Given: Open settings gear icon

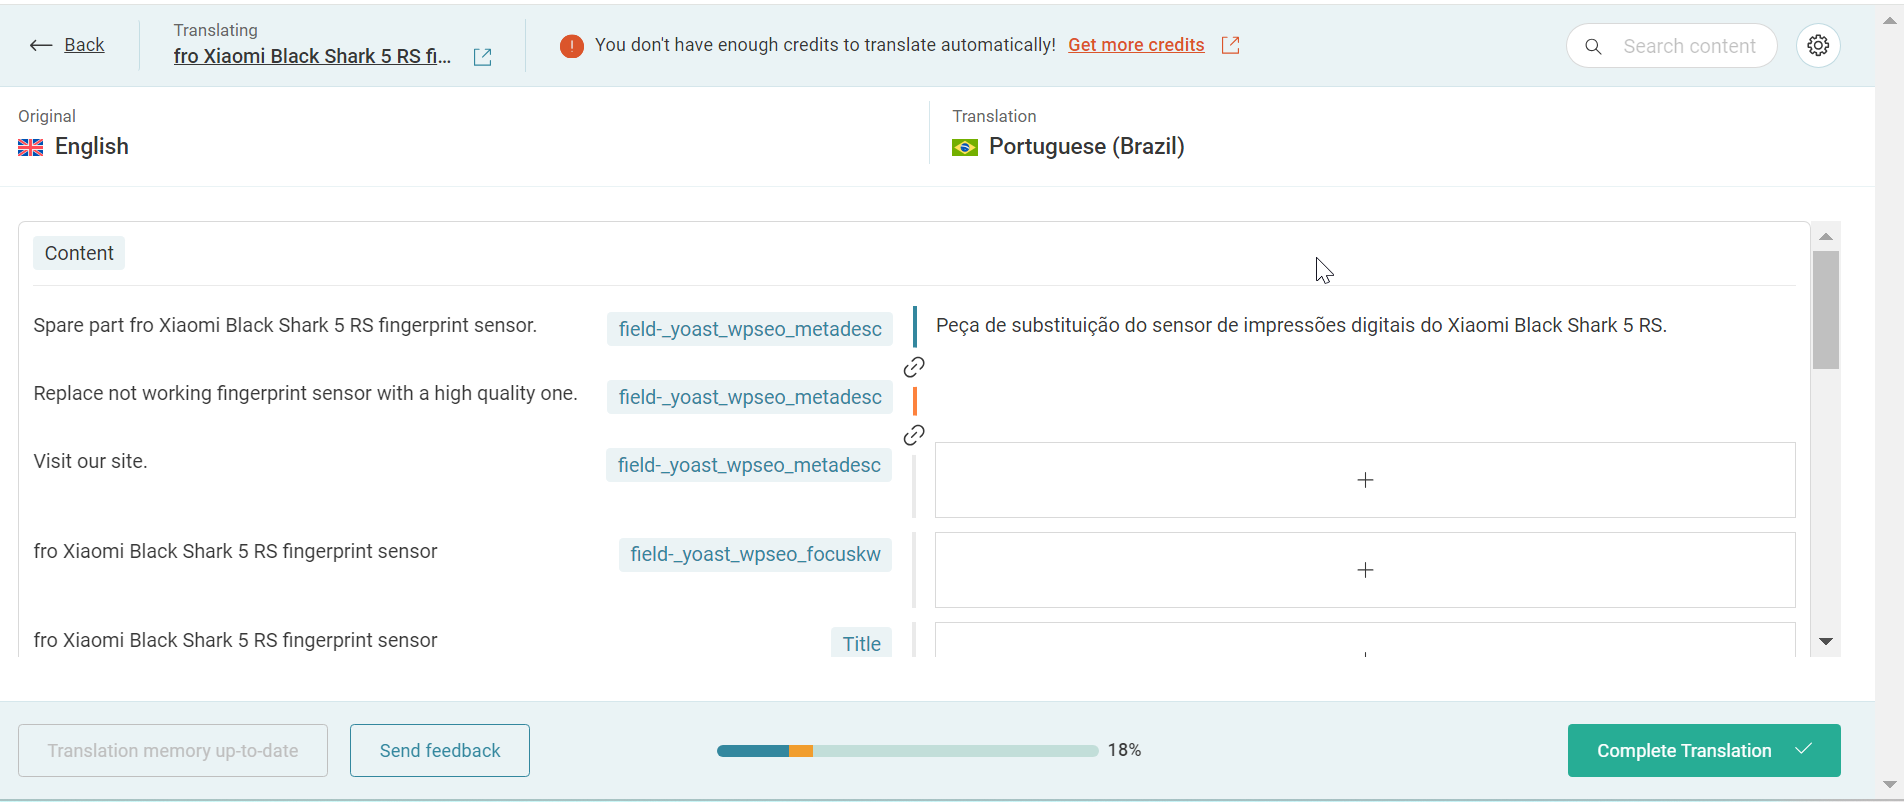Looking at the screenshot, I should (x=1818, y=46).
